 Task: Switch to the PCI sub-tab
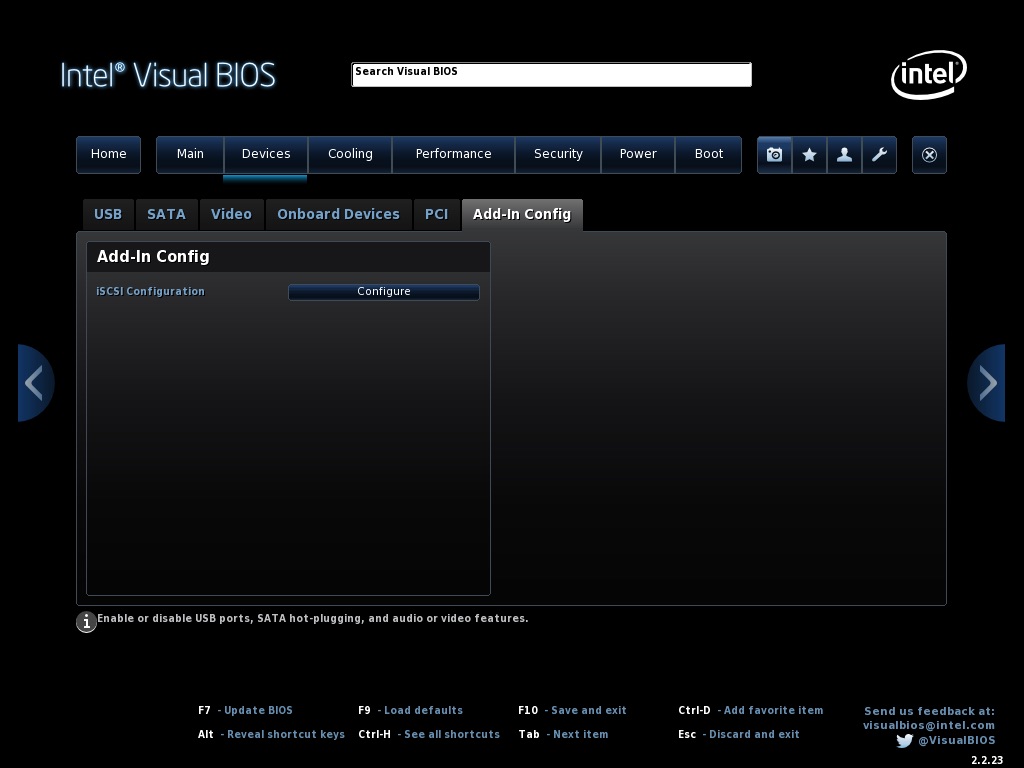tap(436, 215)
